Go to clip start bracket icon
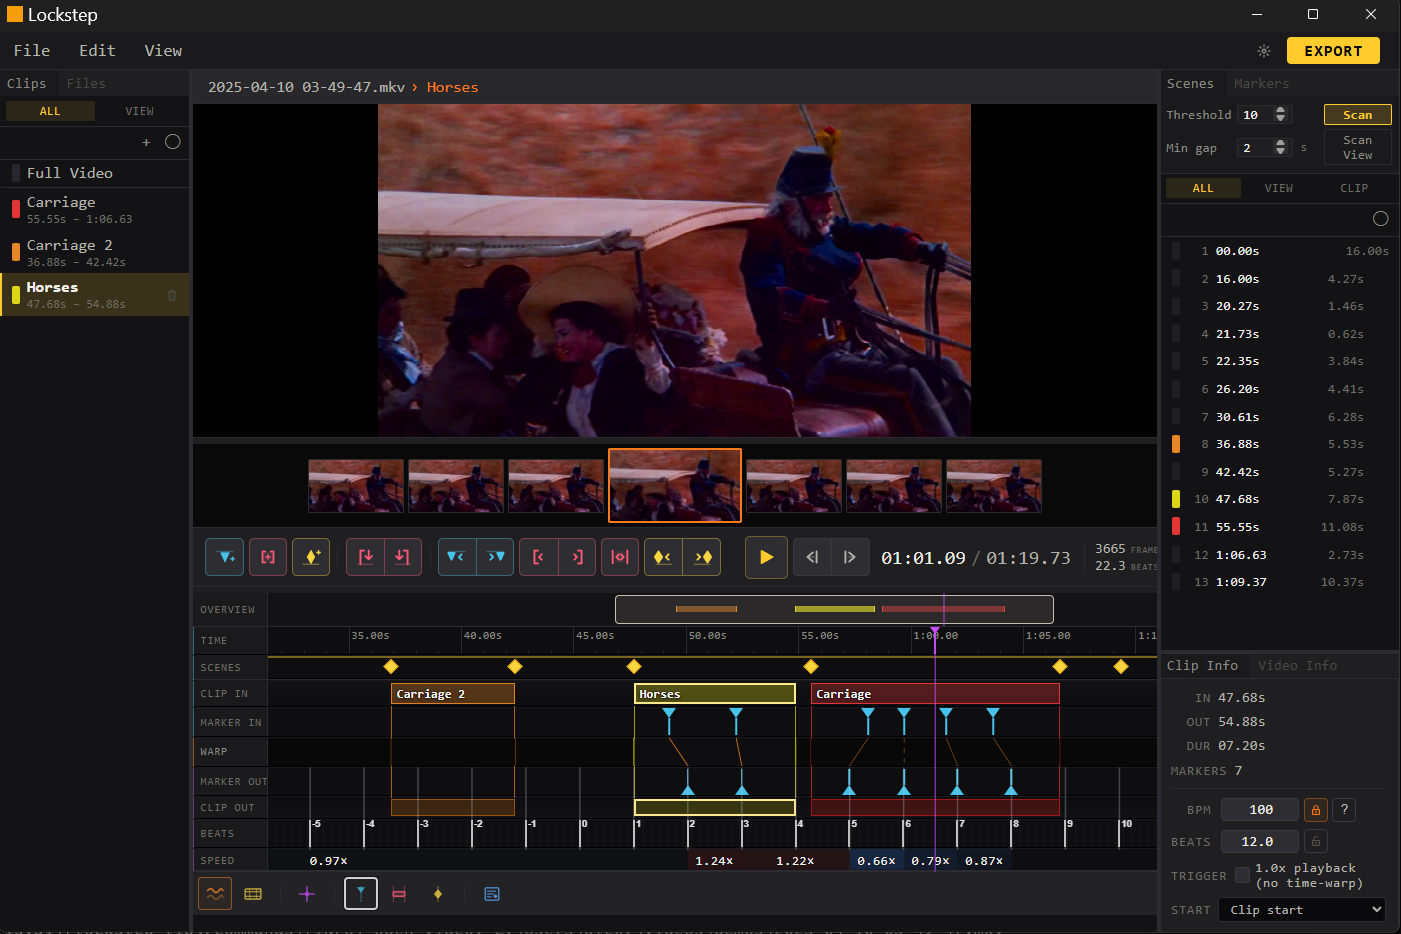Screen dimensions: 1401x934 539,557
